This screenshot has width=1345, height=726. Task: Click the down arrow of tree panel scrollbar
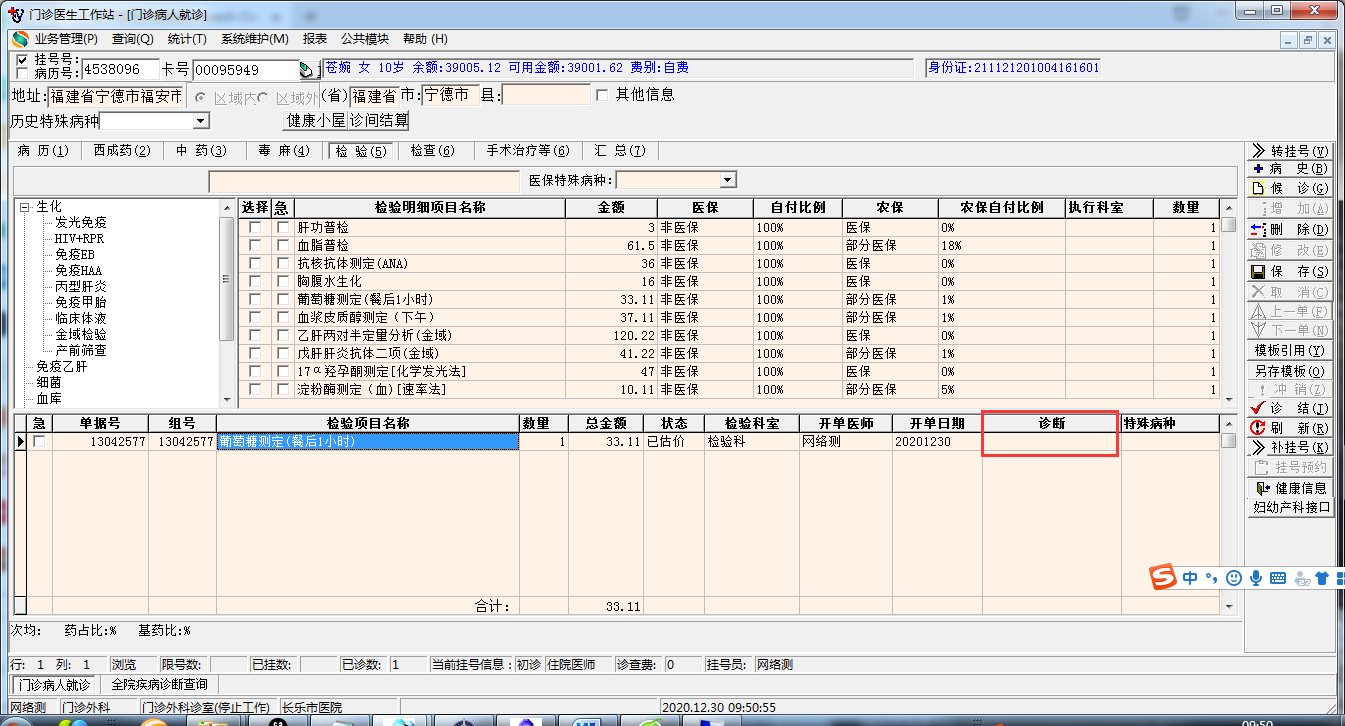point(227,399)
